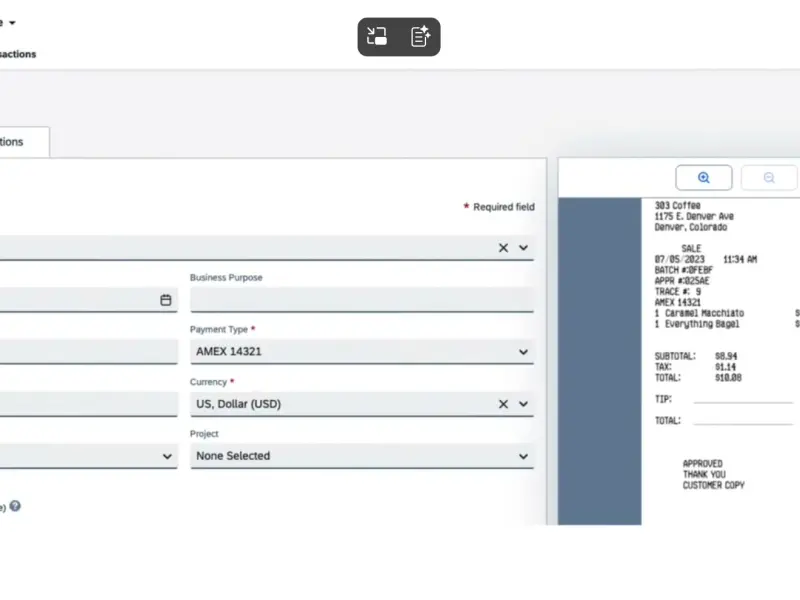Click the AI document sparkle icon
Screen dimensions: 800x600
[421, 37]
